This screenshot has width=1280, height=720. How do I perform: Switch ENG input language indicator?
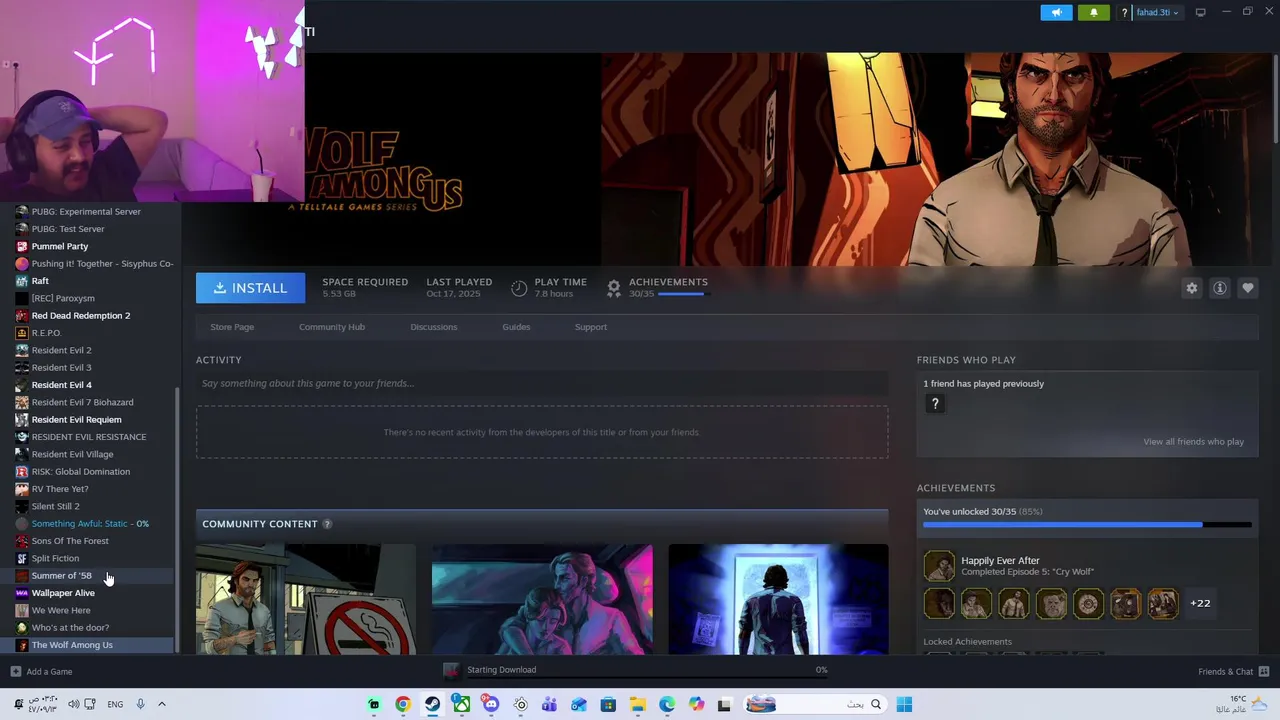[115, 704]
